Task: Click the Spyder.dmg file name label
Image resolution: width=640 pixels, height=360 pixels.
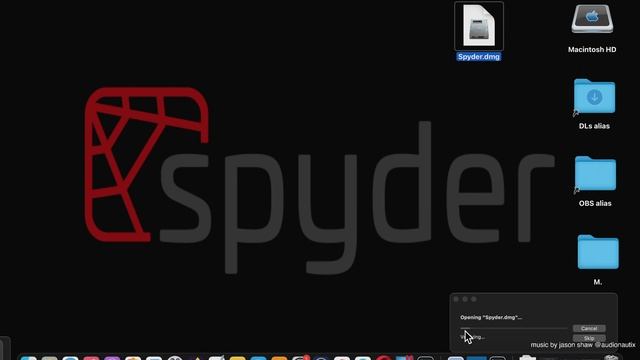Action: pyautogui.click(x=479, y=57)
